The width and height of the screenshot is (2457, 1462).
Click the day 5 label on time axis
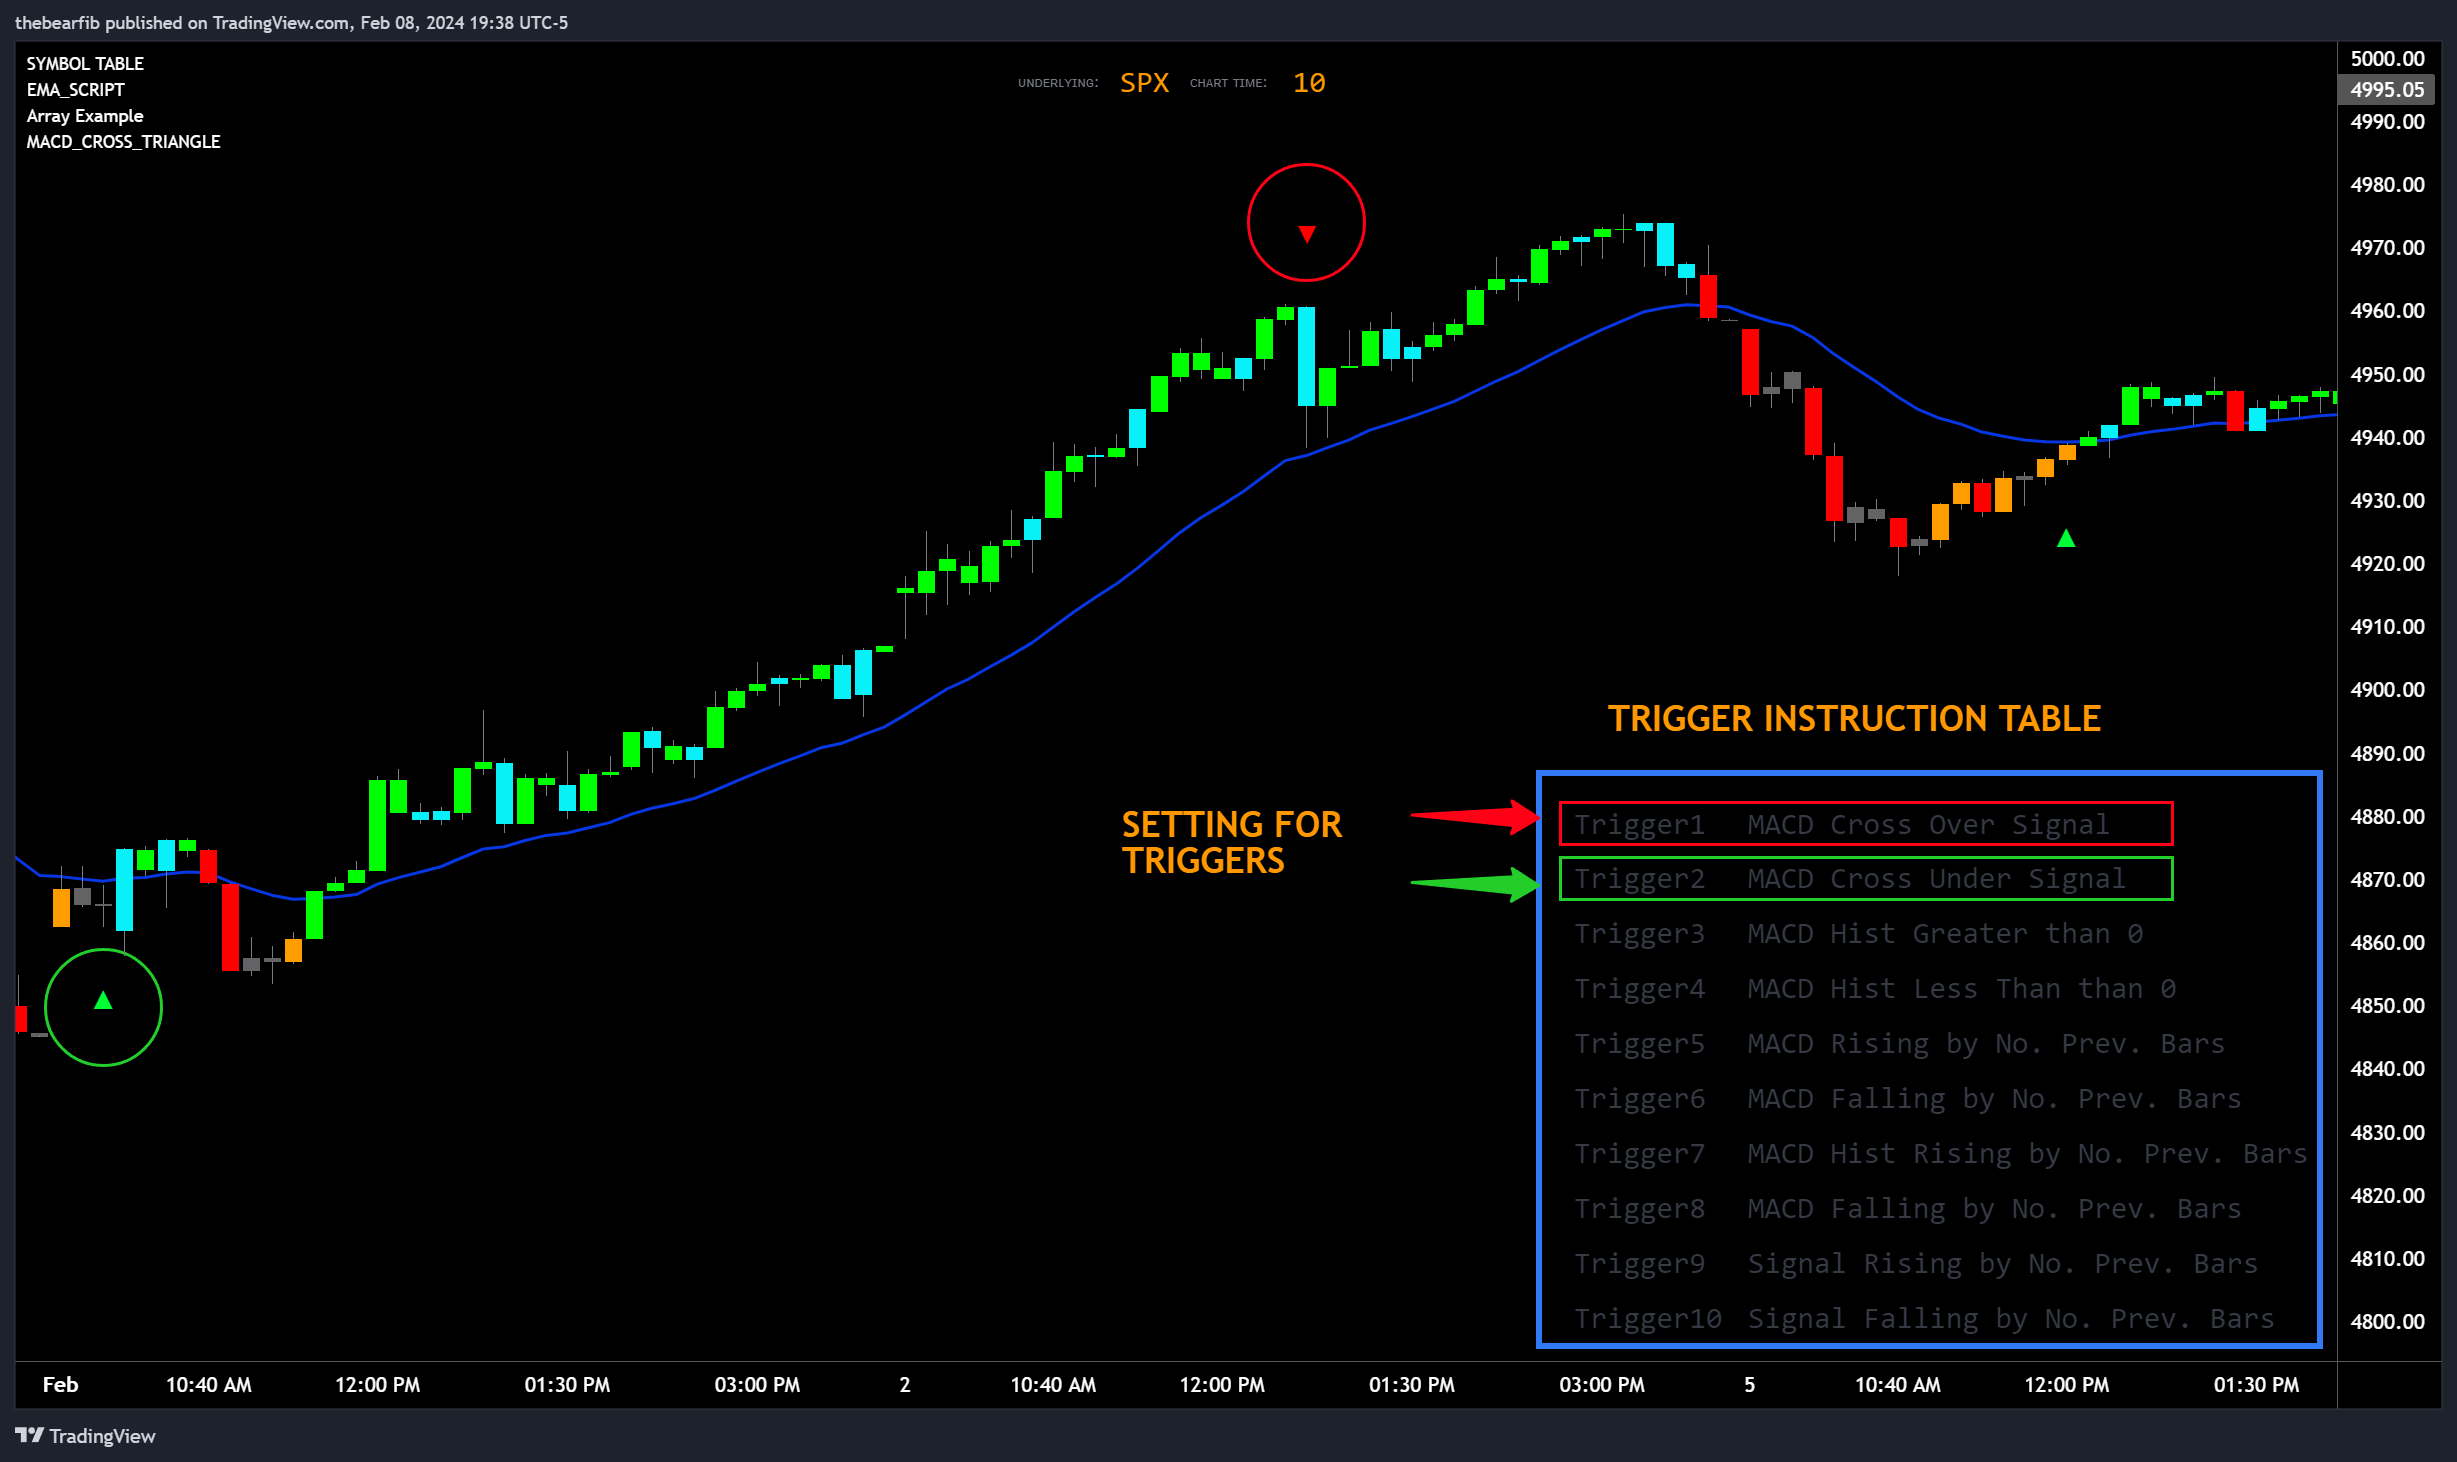click(1749, 1385)
